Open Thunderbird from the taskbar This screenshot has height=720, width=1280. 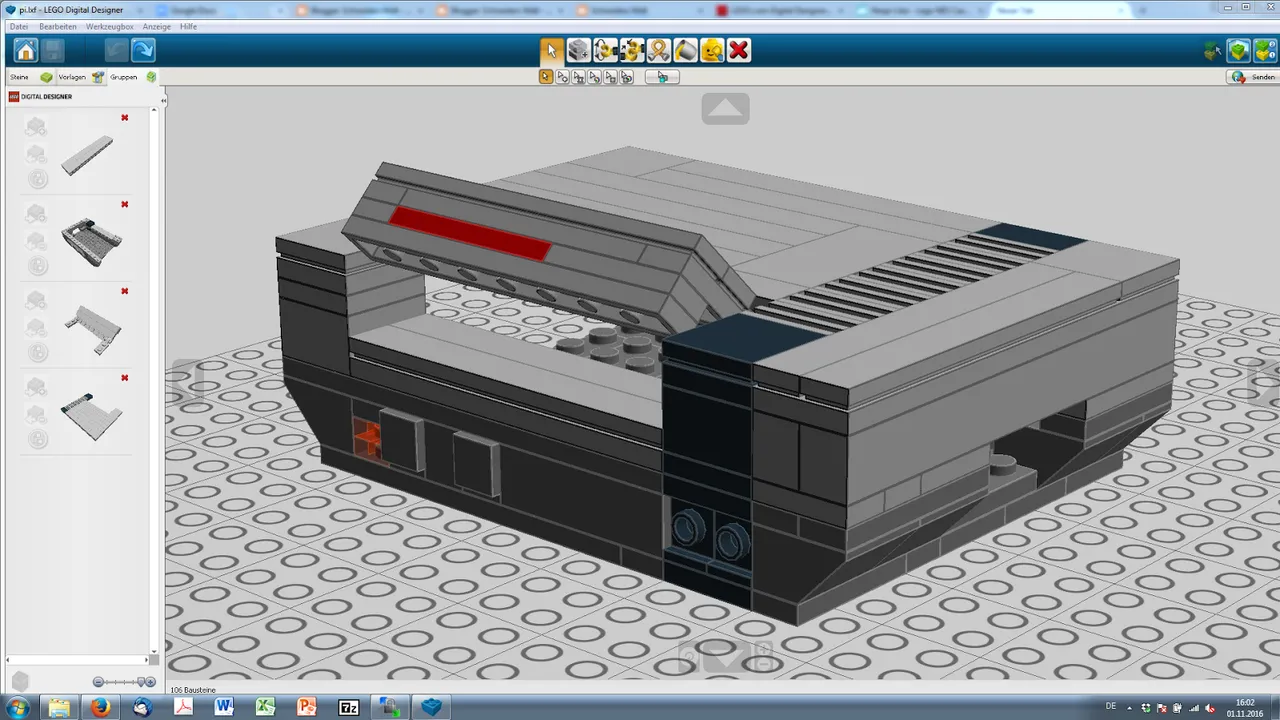[x=142, y=707]
